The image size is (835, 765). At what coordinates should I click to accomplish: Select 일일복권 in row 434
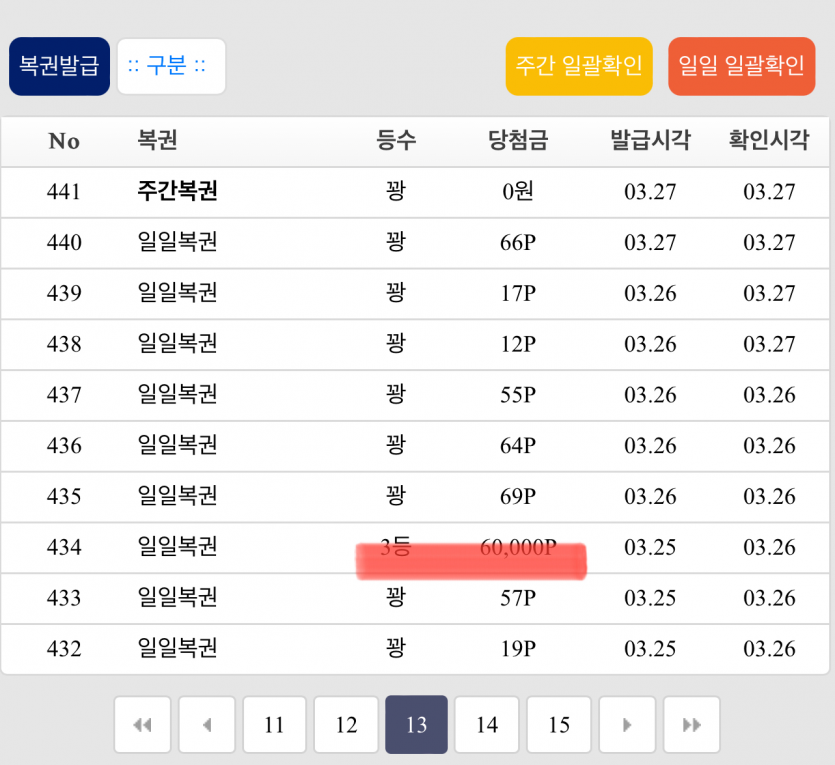coord(177,546)
